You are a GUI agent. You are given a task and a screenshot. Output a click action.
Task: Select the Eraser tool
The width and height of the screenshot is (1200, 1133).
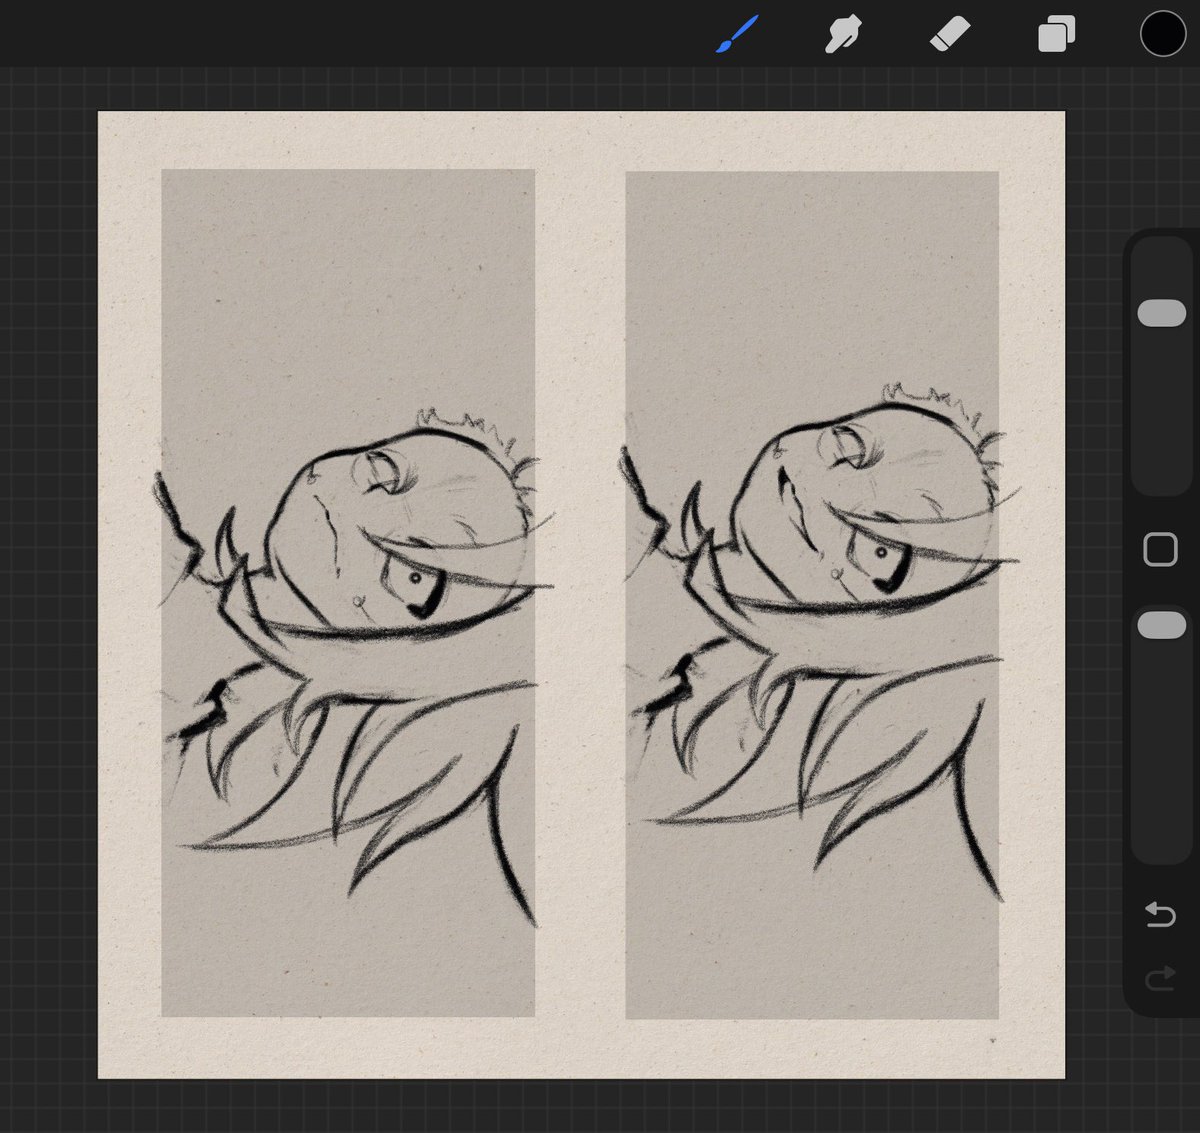point(949,36)
